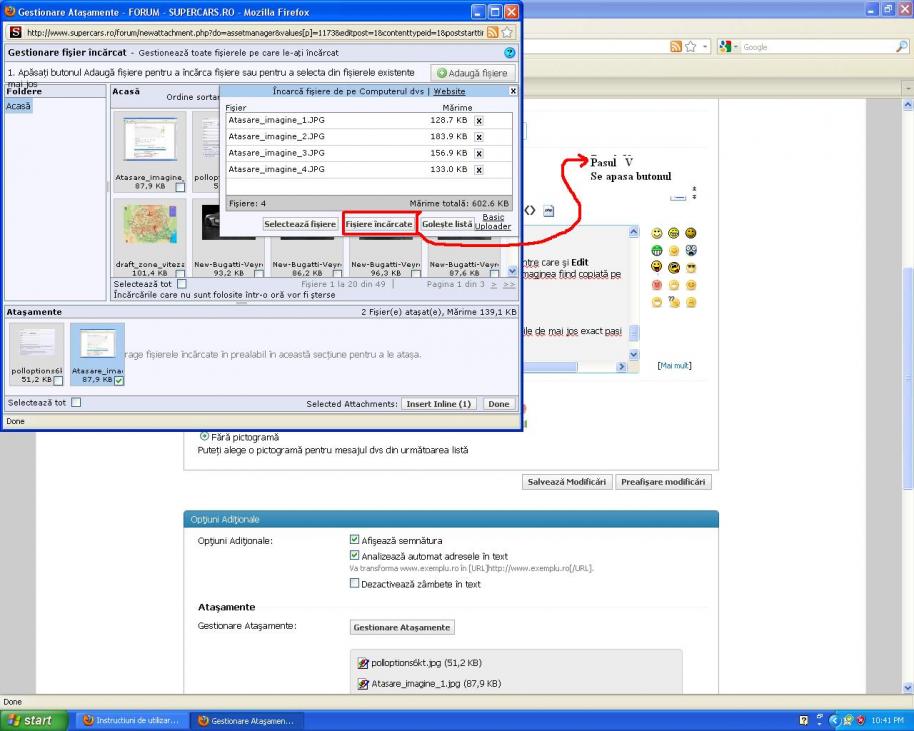Click the Google search magnifier icon
This screenshot has height=731, width=914.
[901, 47]
